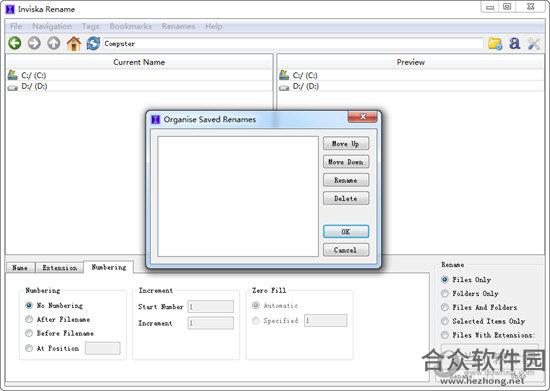Click the Specified zero fill input field

point(326,321)
